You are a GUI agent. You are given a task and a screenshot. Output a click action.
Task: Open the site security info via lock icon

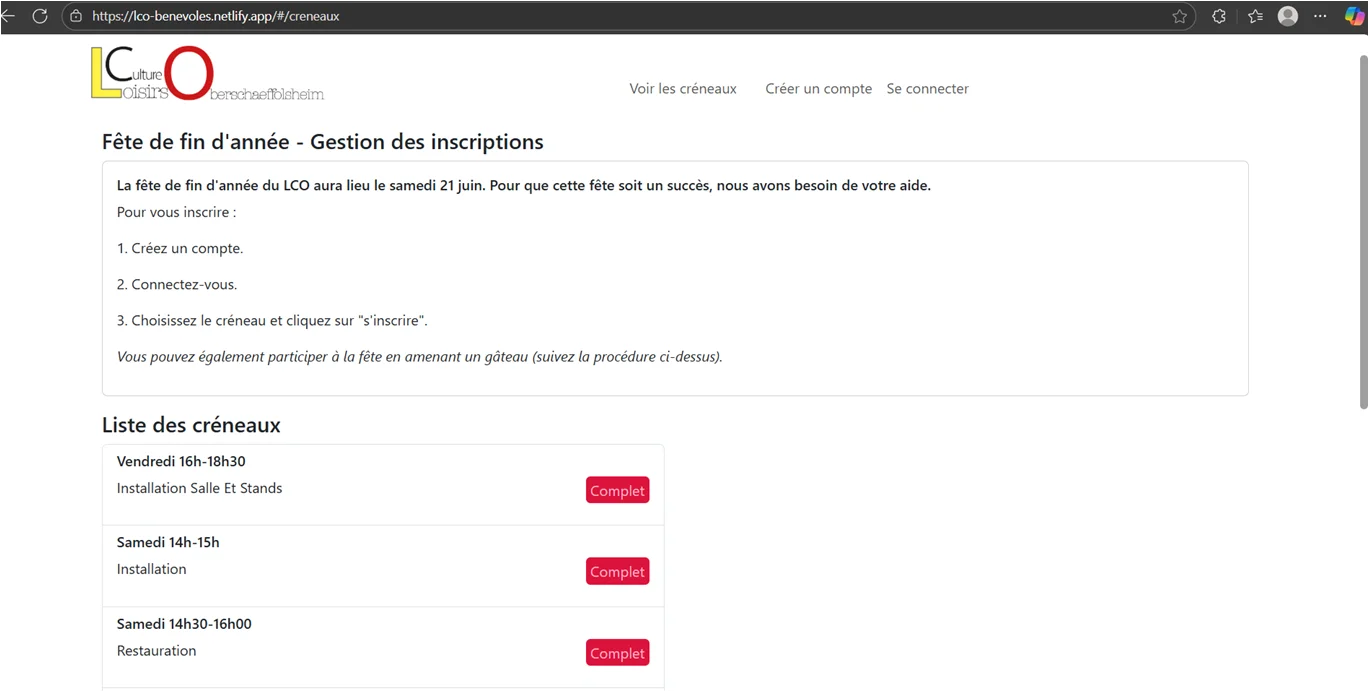pyautogui.click(x=75, y=16)
